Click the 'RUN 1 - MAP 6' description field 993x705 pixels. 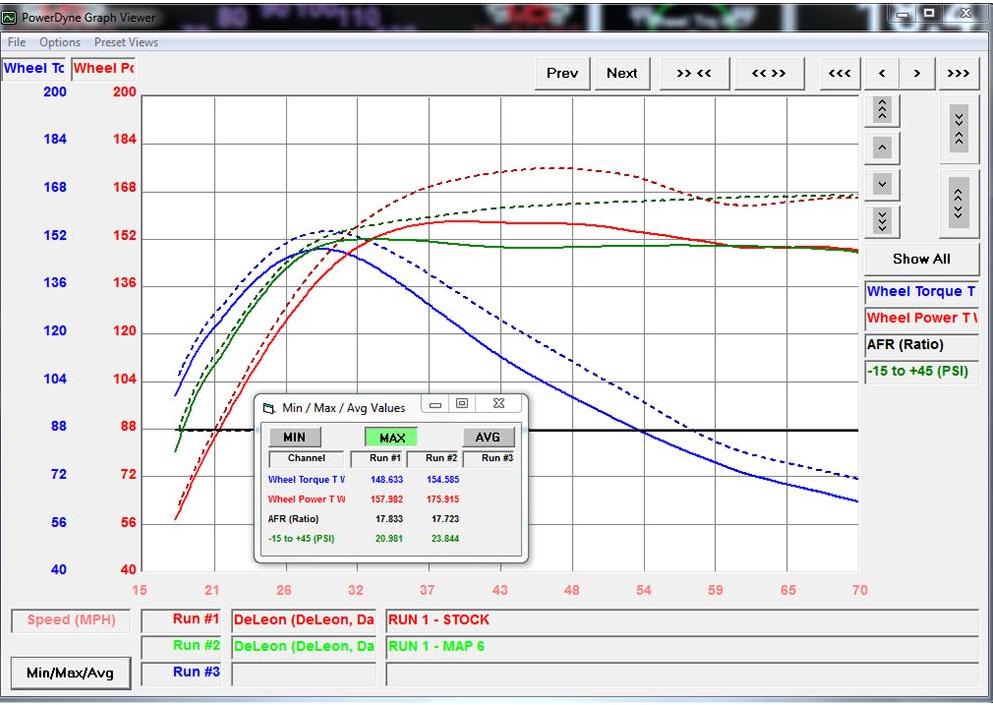(x=682, y=647)
